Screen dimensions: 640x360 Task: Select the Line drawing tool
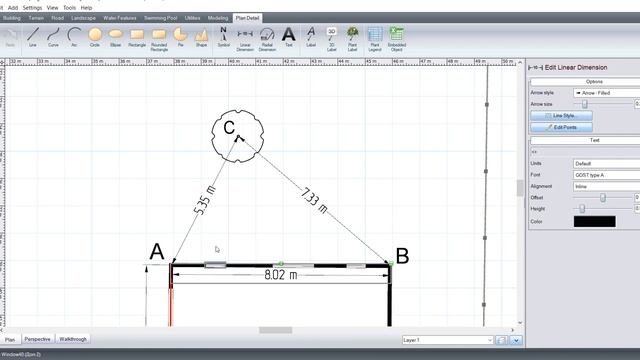pos(33,38)
